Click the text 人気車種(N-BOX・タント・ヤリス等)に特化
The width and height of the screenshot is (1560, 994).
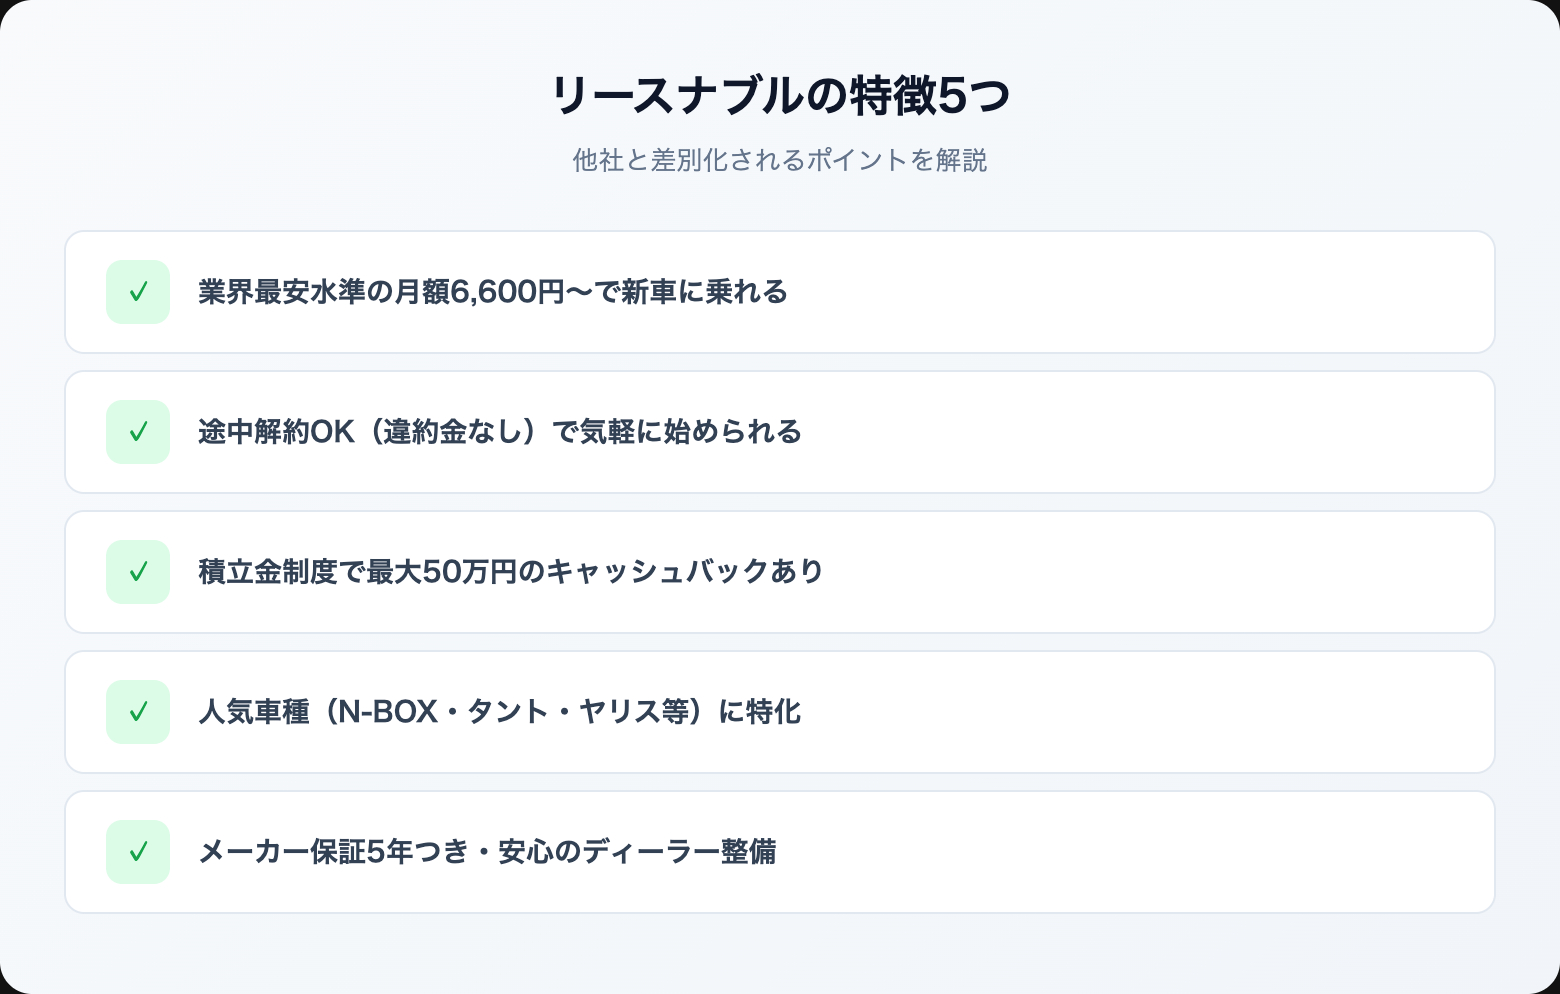(499, 712)
